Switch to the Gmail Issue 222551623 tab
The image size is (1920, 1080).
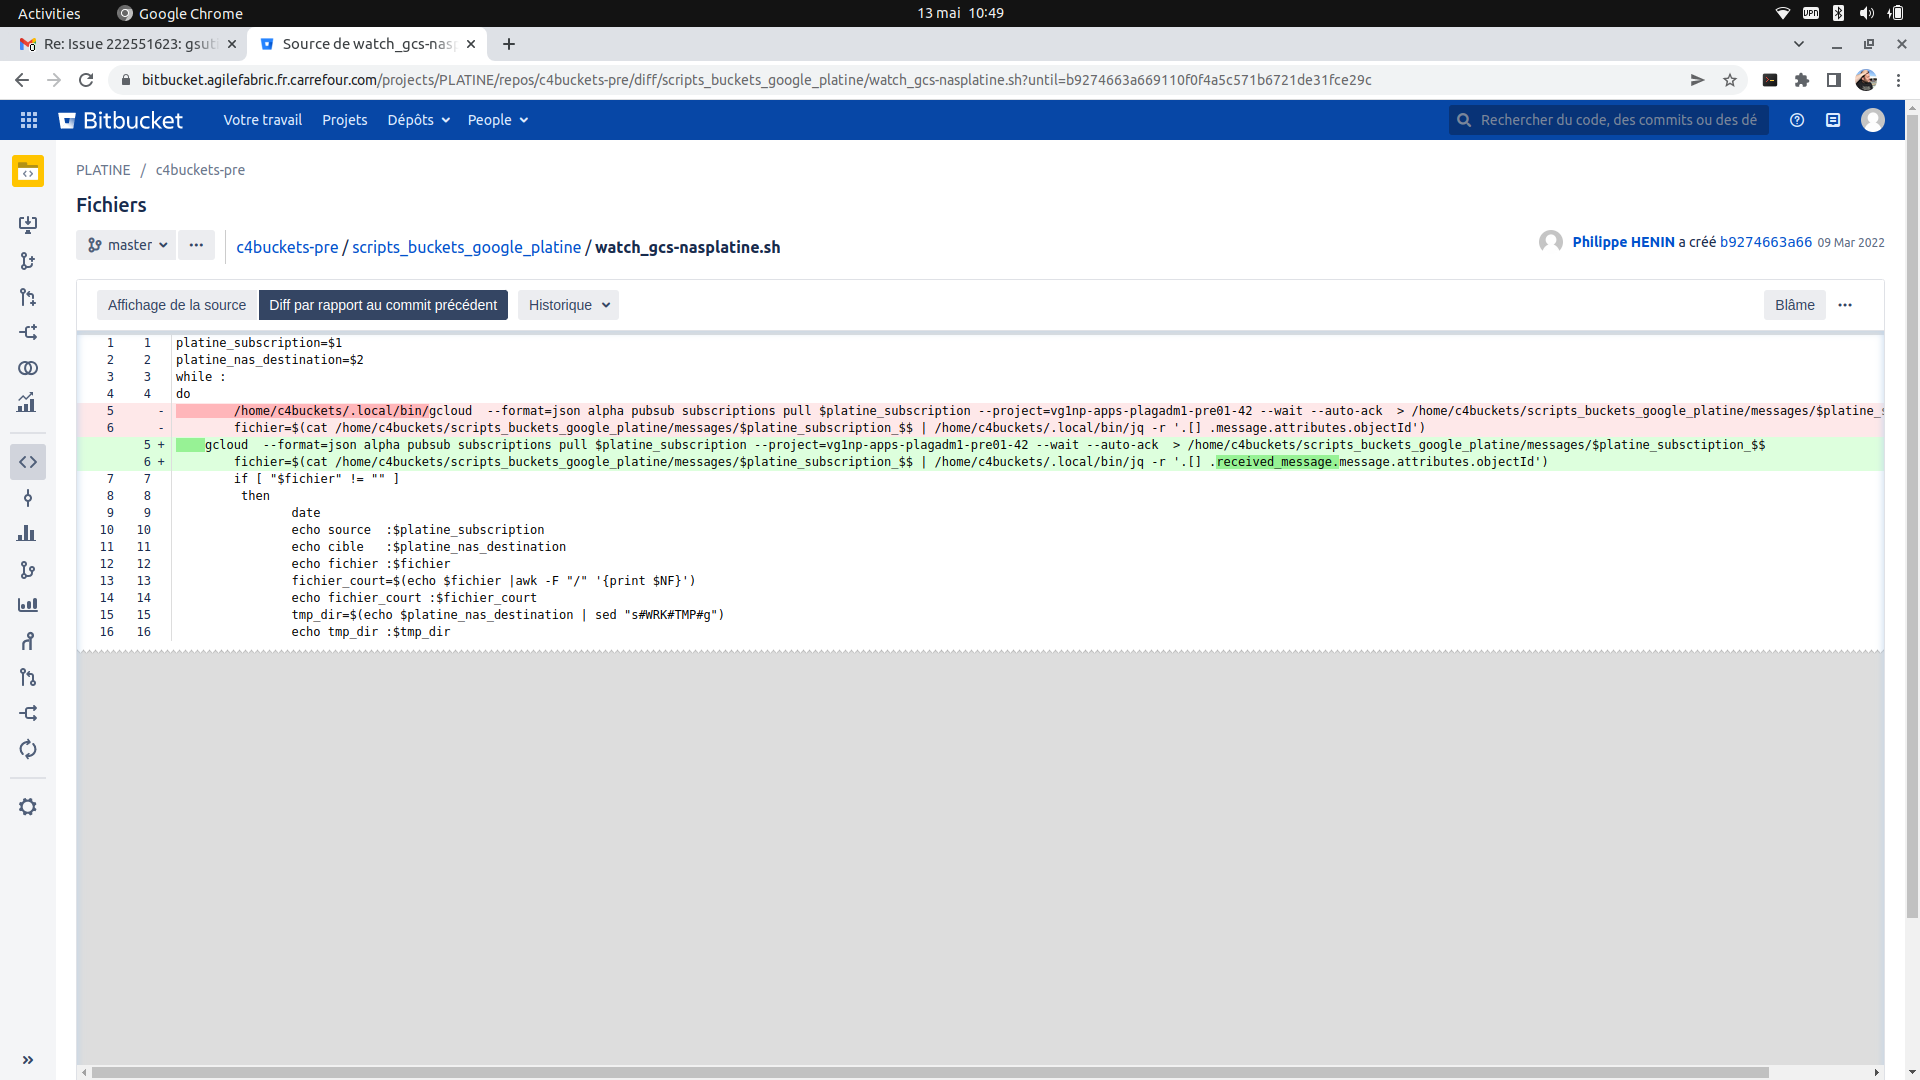point(130,44)
